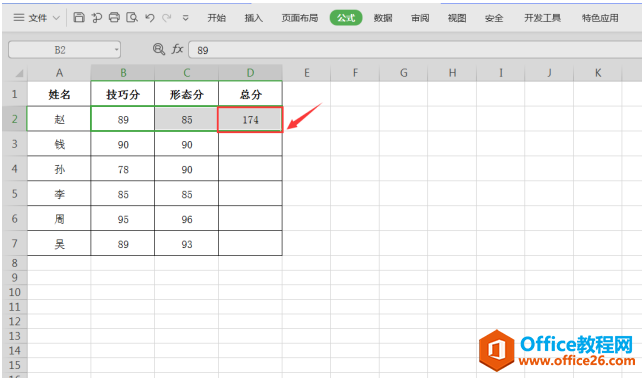Select column B header
Screen dimensions: 642x378
click(123, 73)
